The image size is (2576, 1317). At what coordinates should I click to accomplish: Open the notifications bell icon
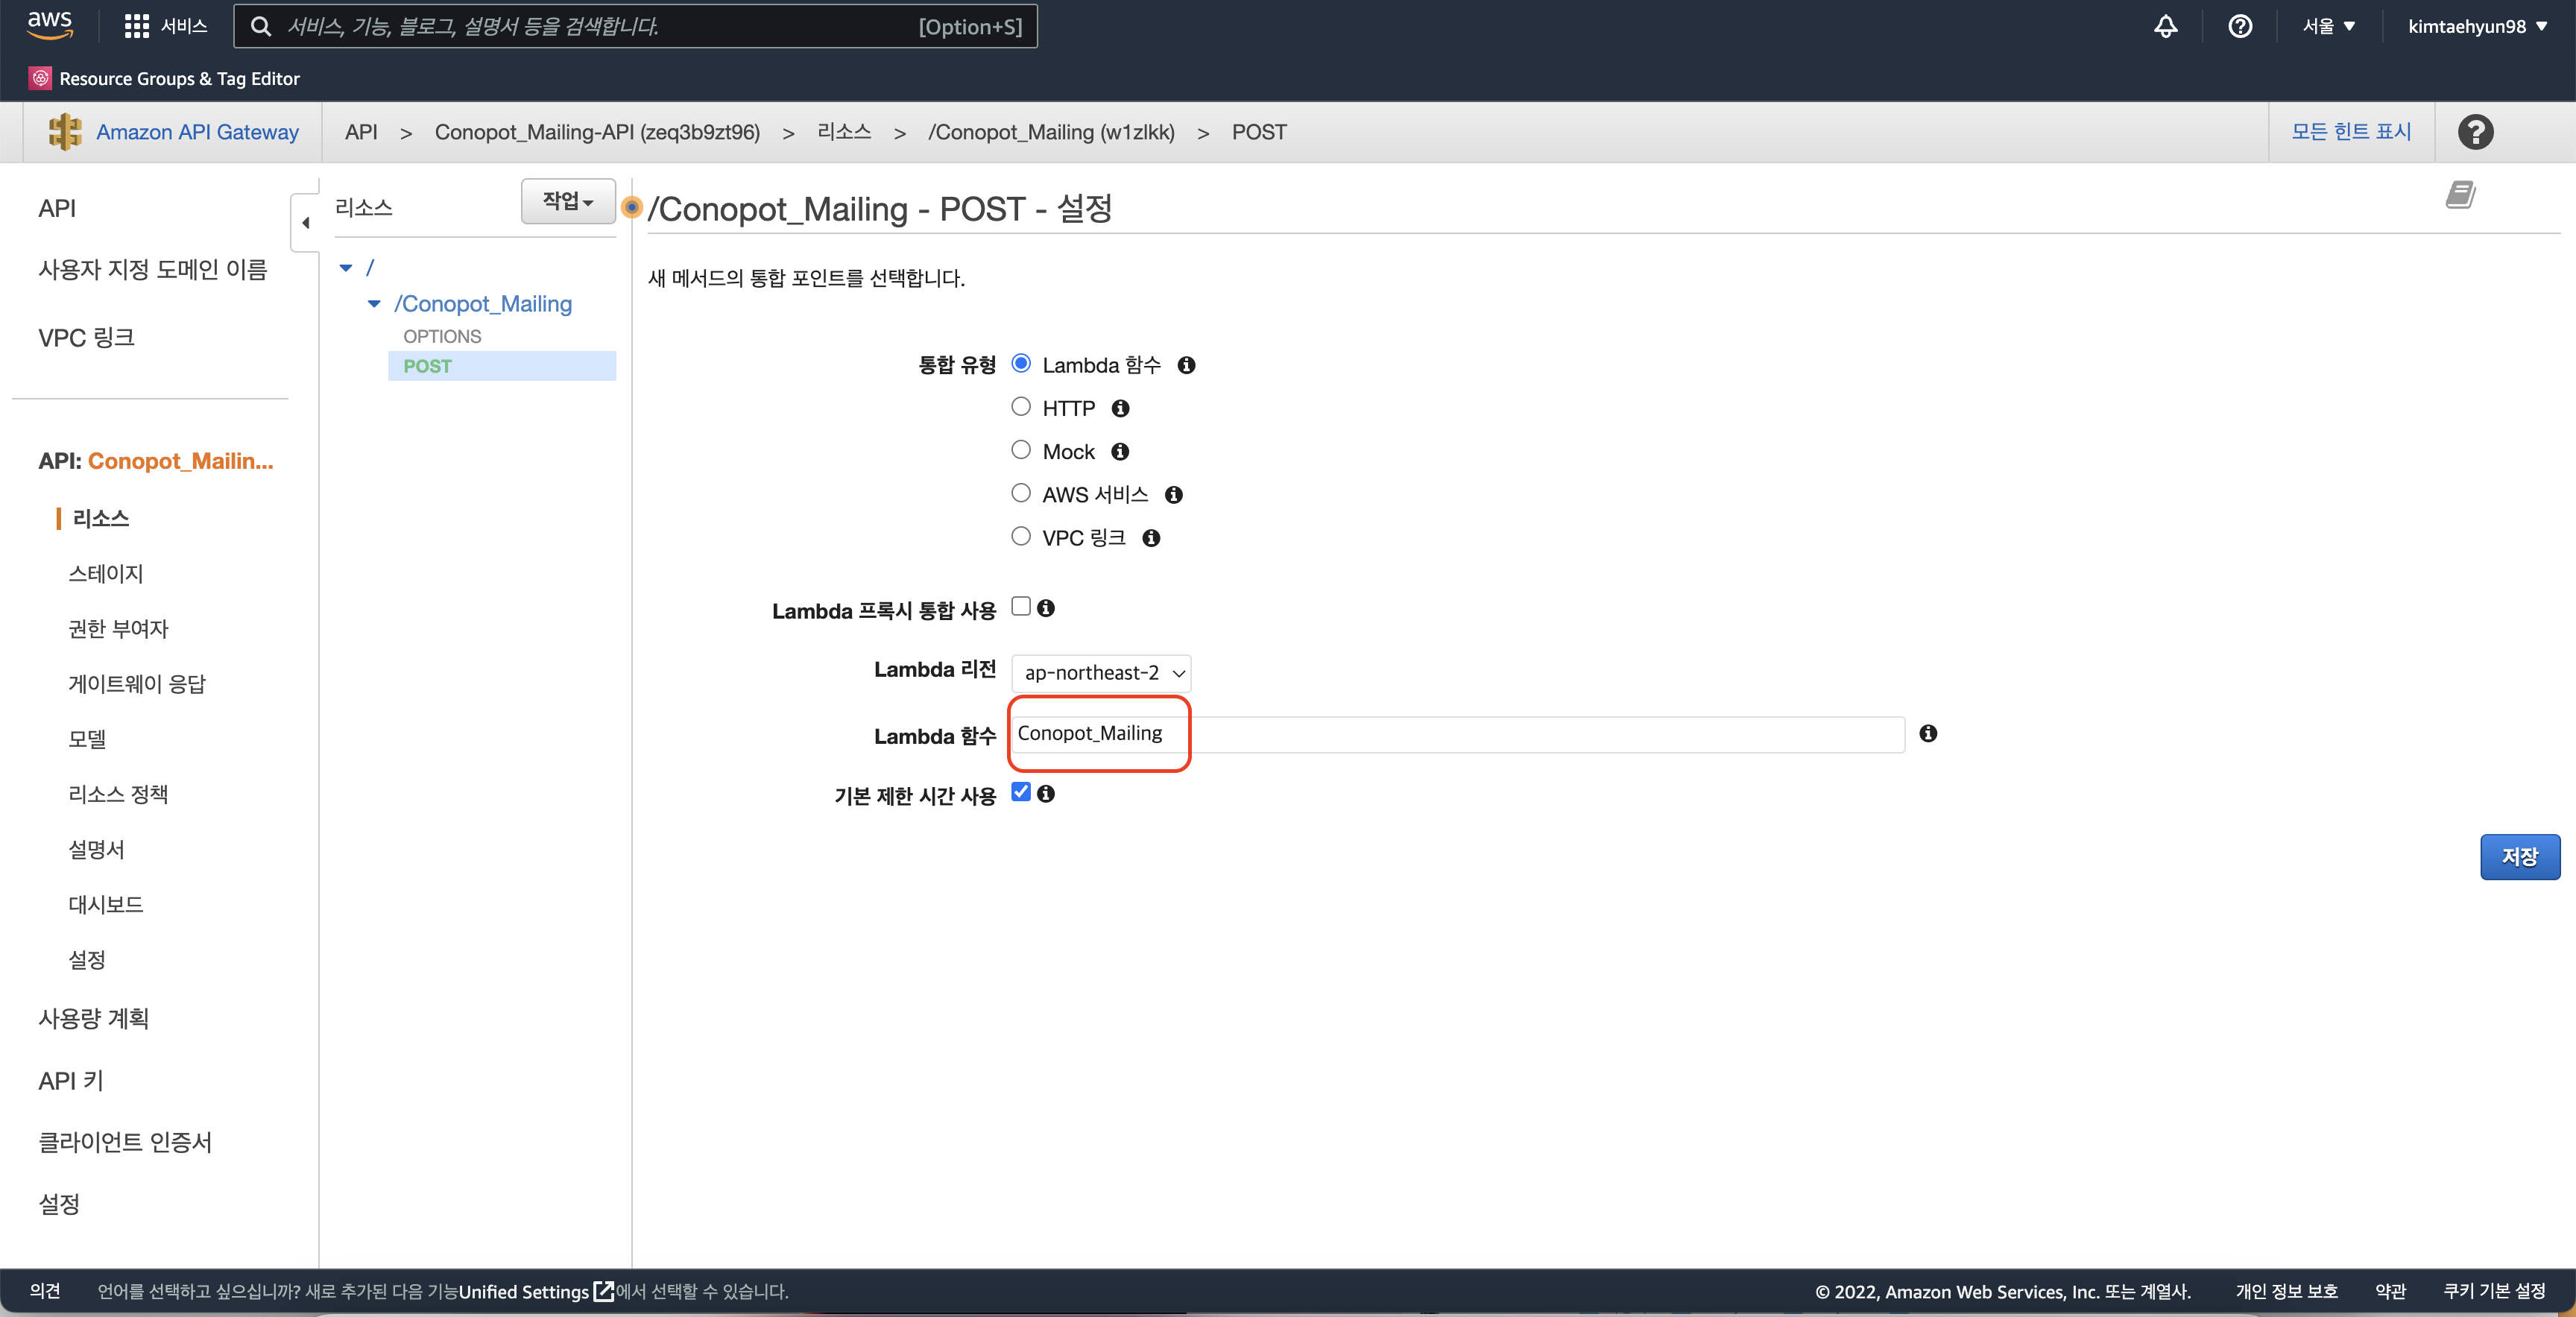(x=2165, y=26)
